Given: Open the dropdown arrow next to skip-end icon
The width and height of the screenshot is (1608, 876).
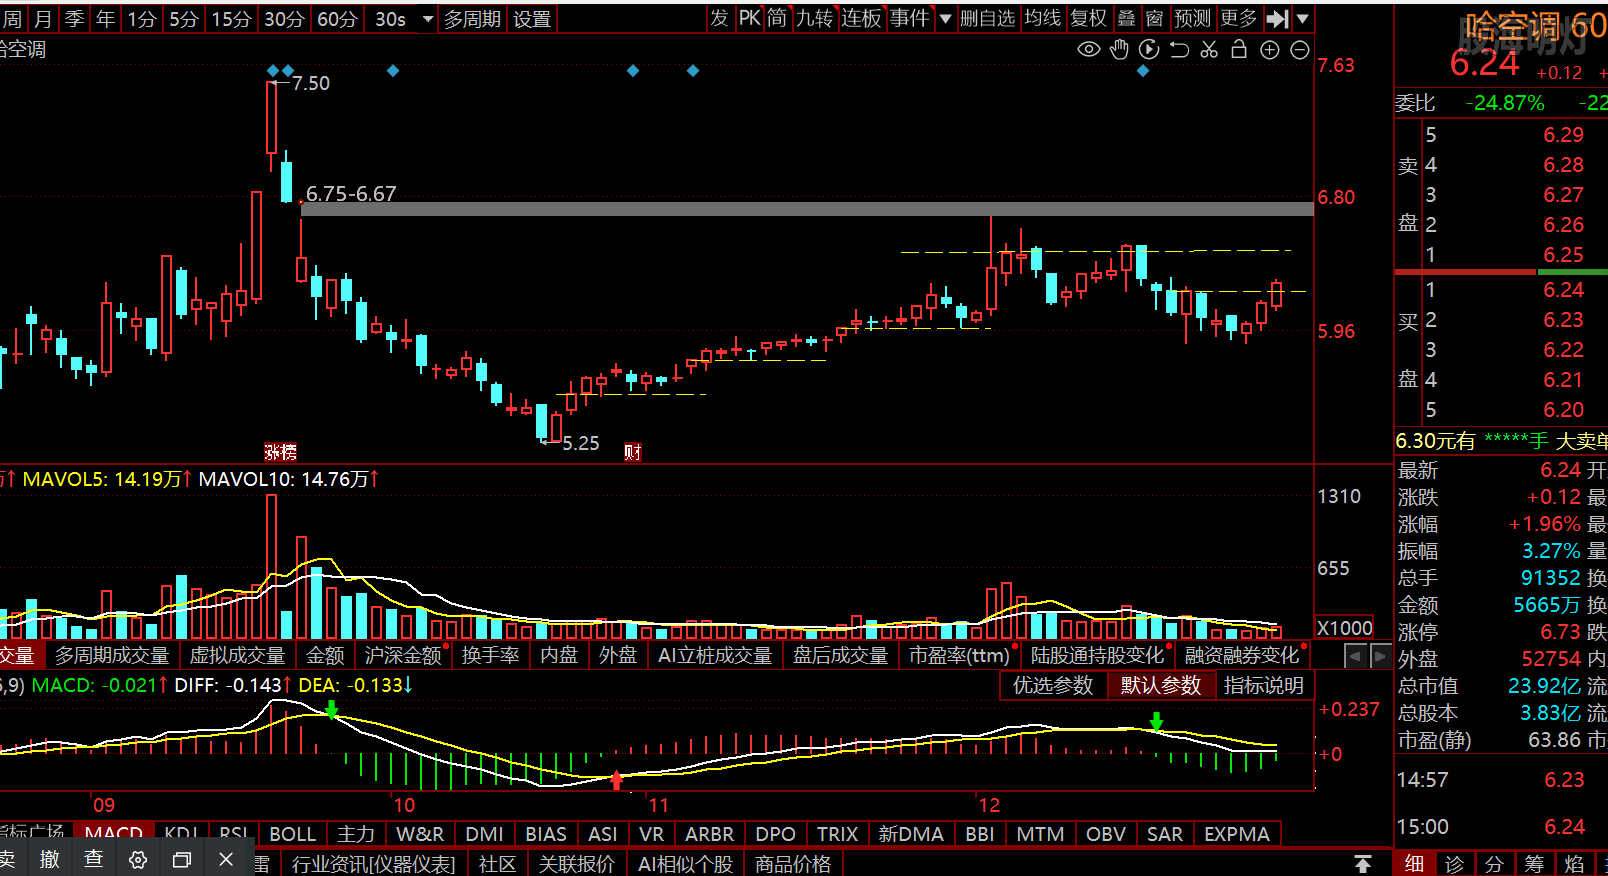Looking at the screenshot, I should click(1302, 18).
